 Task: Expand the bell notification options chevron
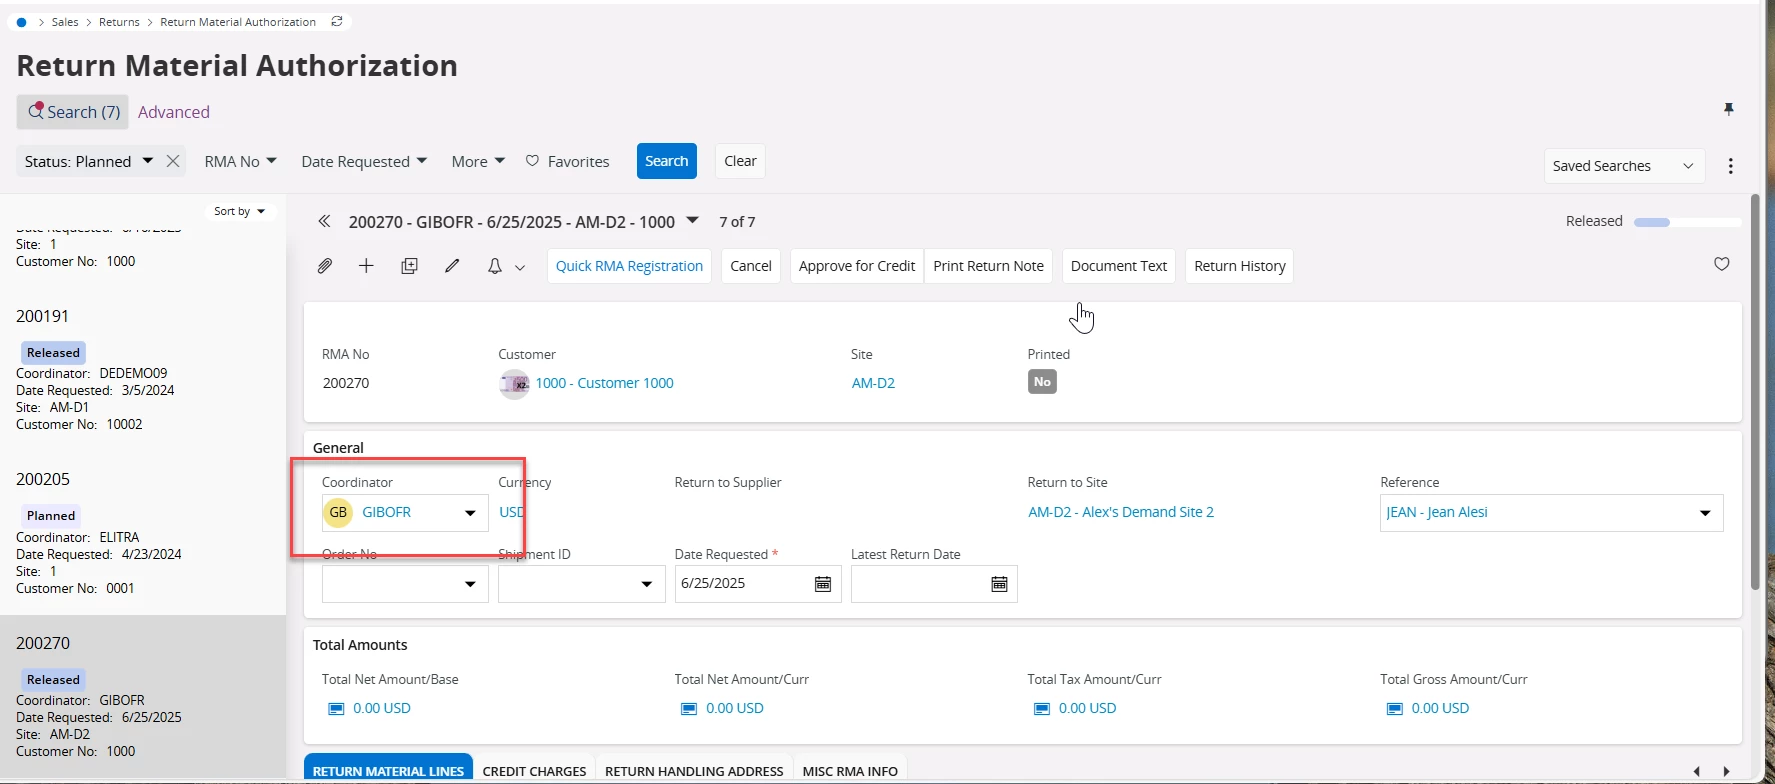pyautogui.click(x=520, y=267)
